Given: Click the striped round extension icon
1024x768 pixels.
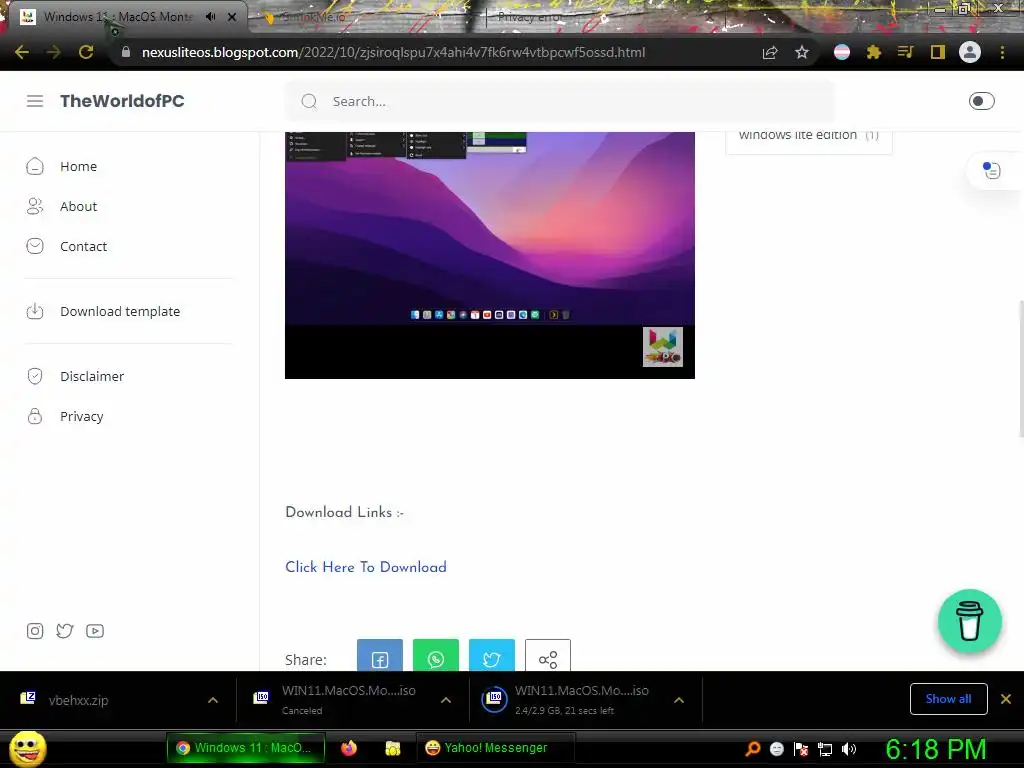Looking at the screenshot, I should [x=842, y=52].
